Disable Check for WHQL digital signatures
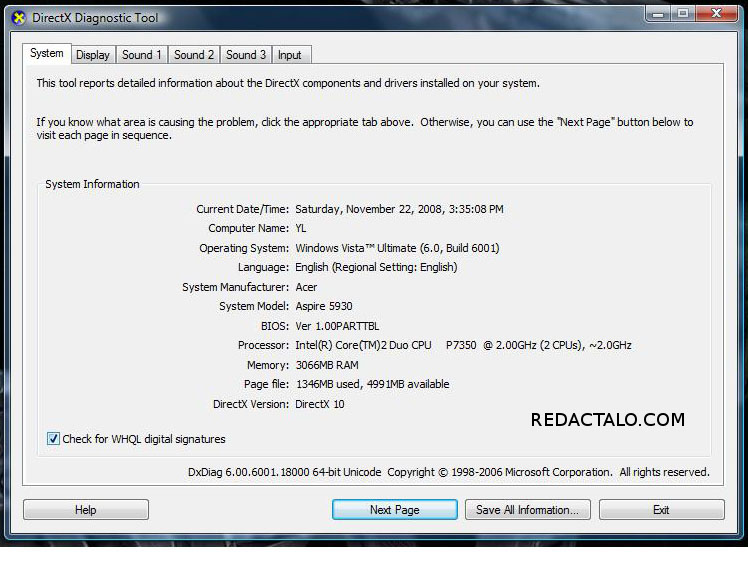This screenshot has width=748, height=563. (x=53, y=439)
